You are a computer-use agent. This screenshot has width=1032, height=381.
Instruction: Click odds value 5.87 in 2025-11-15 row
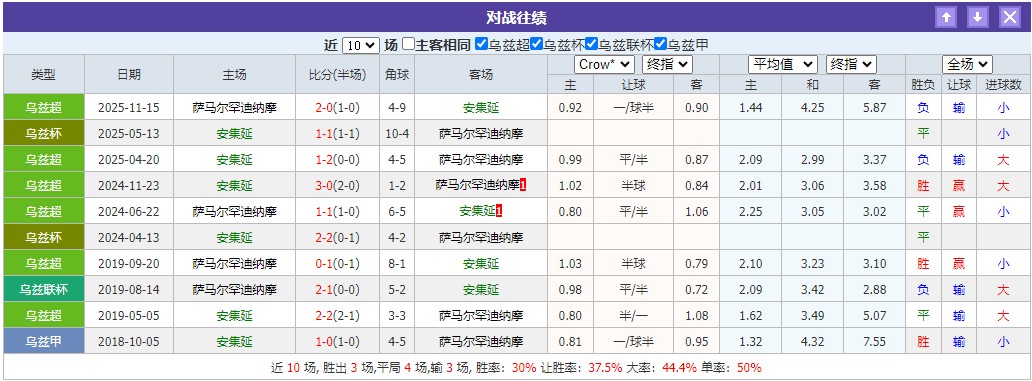874,107
